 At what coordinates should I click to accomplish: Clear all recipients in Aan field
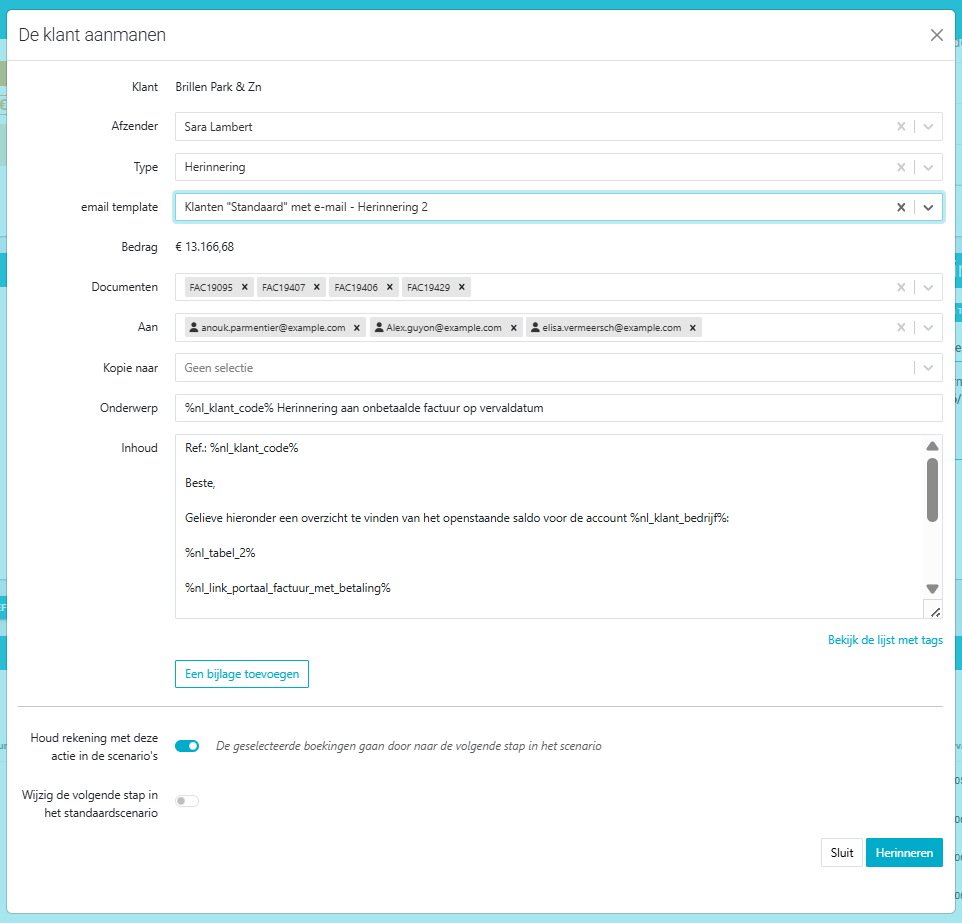pyautogui.click(x=901, y=327)
